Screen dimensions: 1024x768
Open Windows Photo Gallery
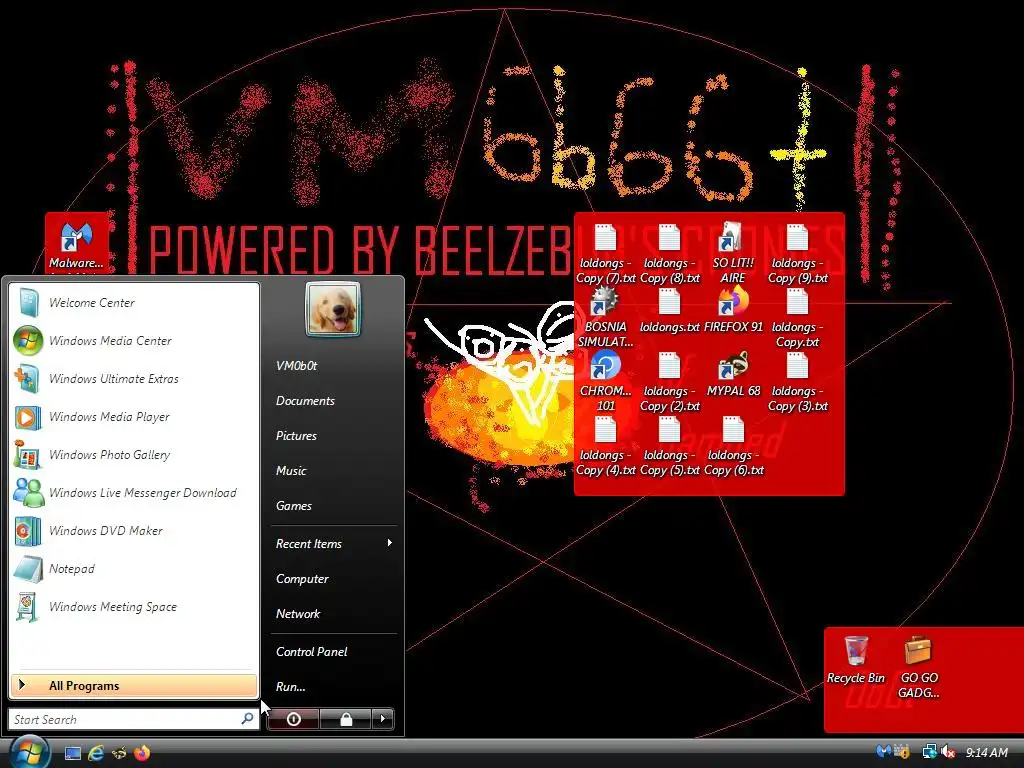(x=134, y=455)
